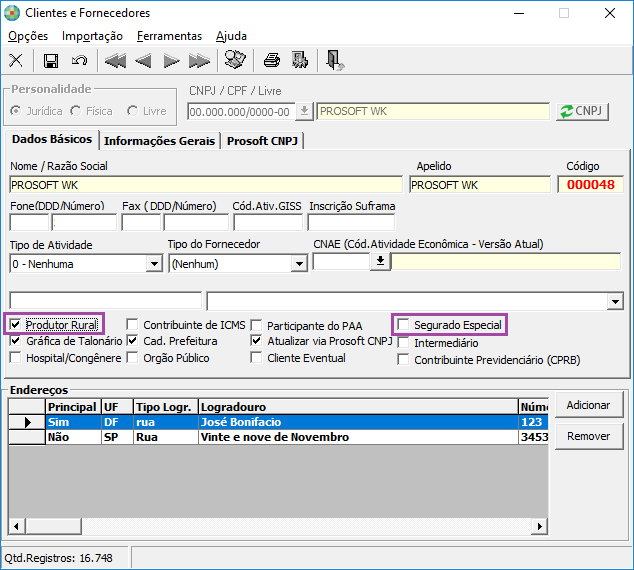634x570 pixels.
Task: Click the SP cell in address grid
Action: 117,437
